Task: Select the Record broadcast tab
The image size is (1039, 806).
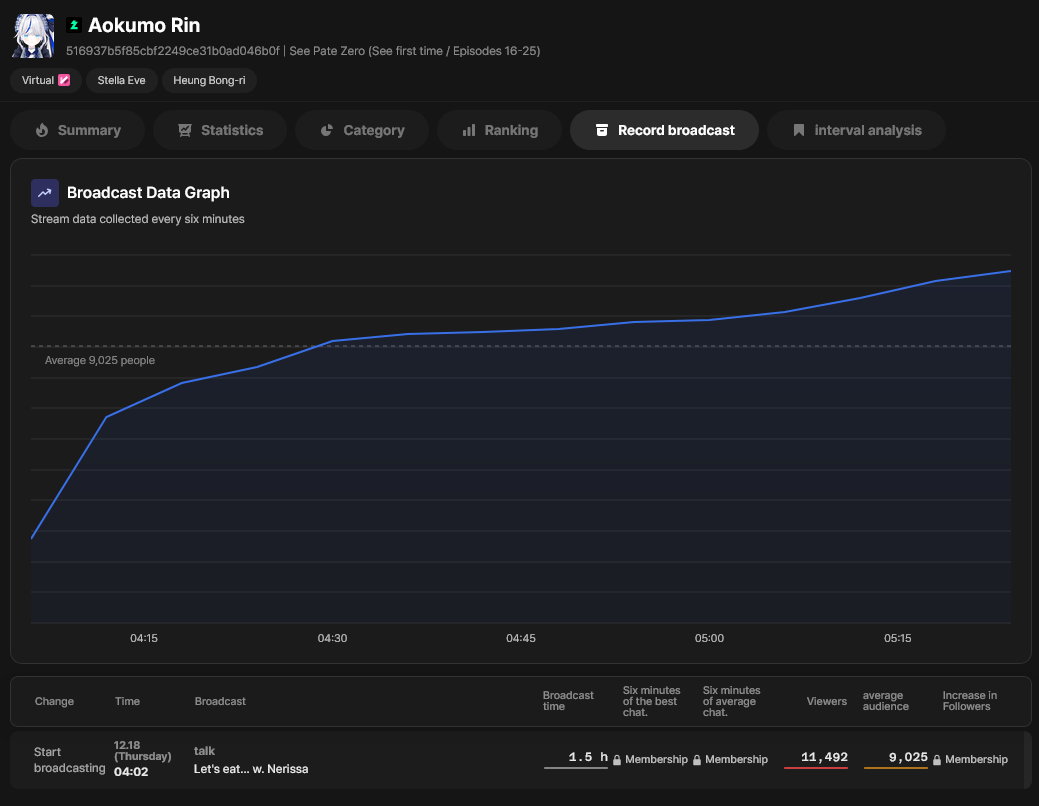Action: tap(665, 130)
